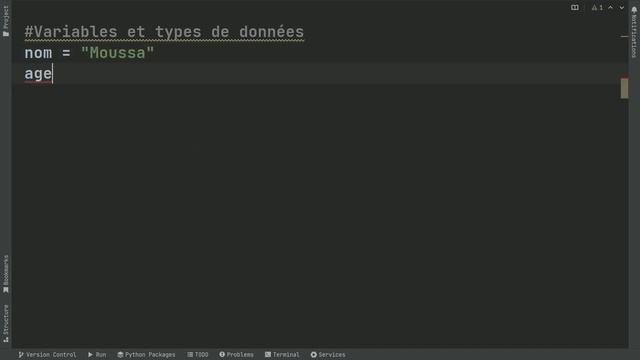This screenshot has width=640, height=360.
Task: Click the warning count indicator
Action: coord(597,8)
